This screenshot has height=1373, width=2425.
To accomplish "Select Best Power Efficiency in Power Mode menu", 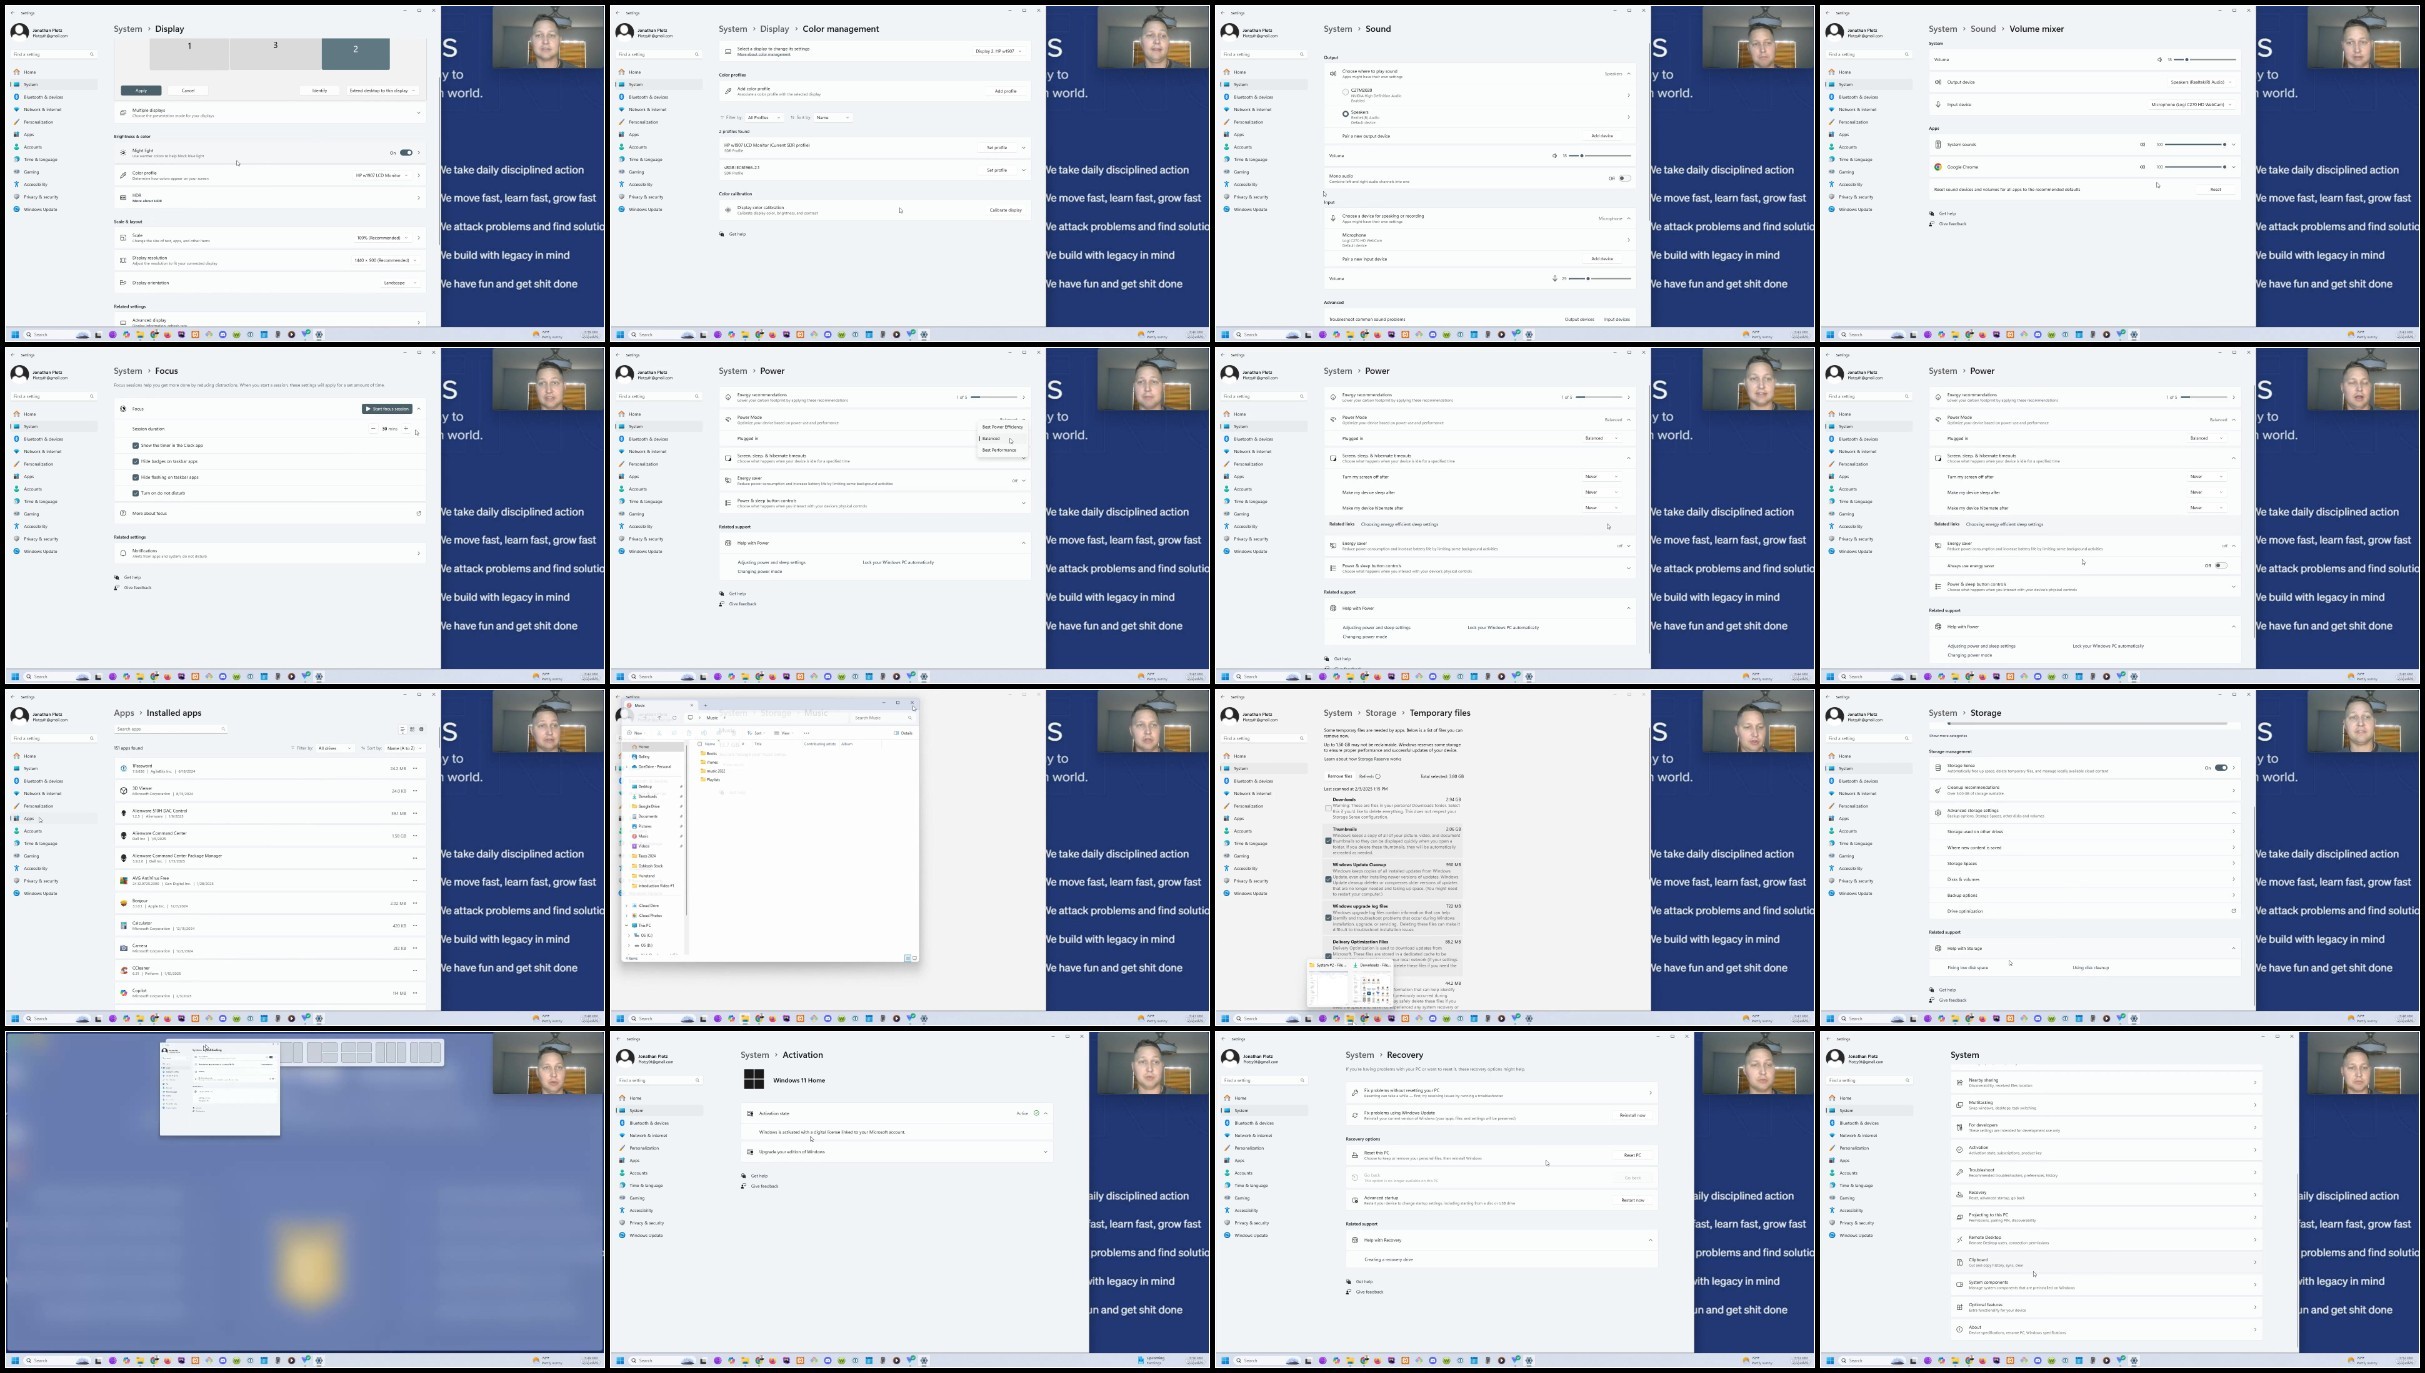I will click(1001, 427).
